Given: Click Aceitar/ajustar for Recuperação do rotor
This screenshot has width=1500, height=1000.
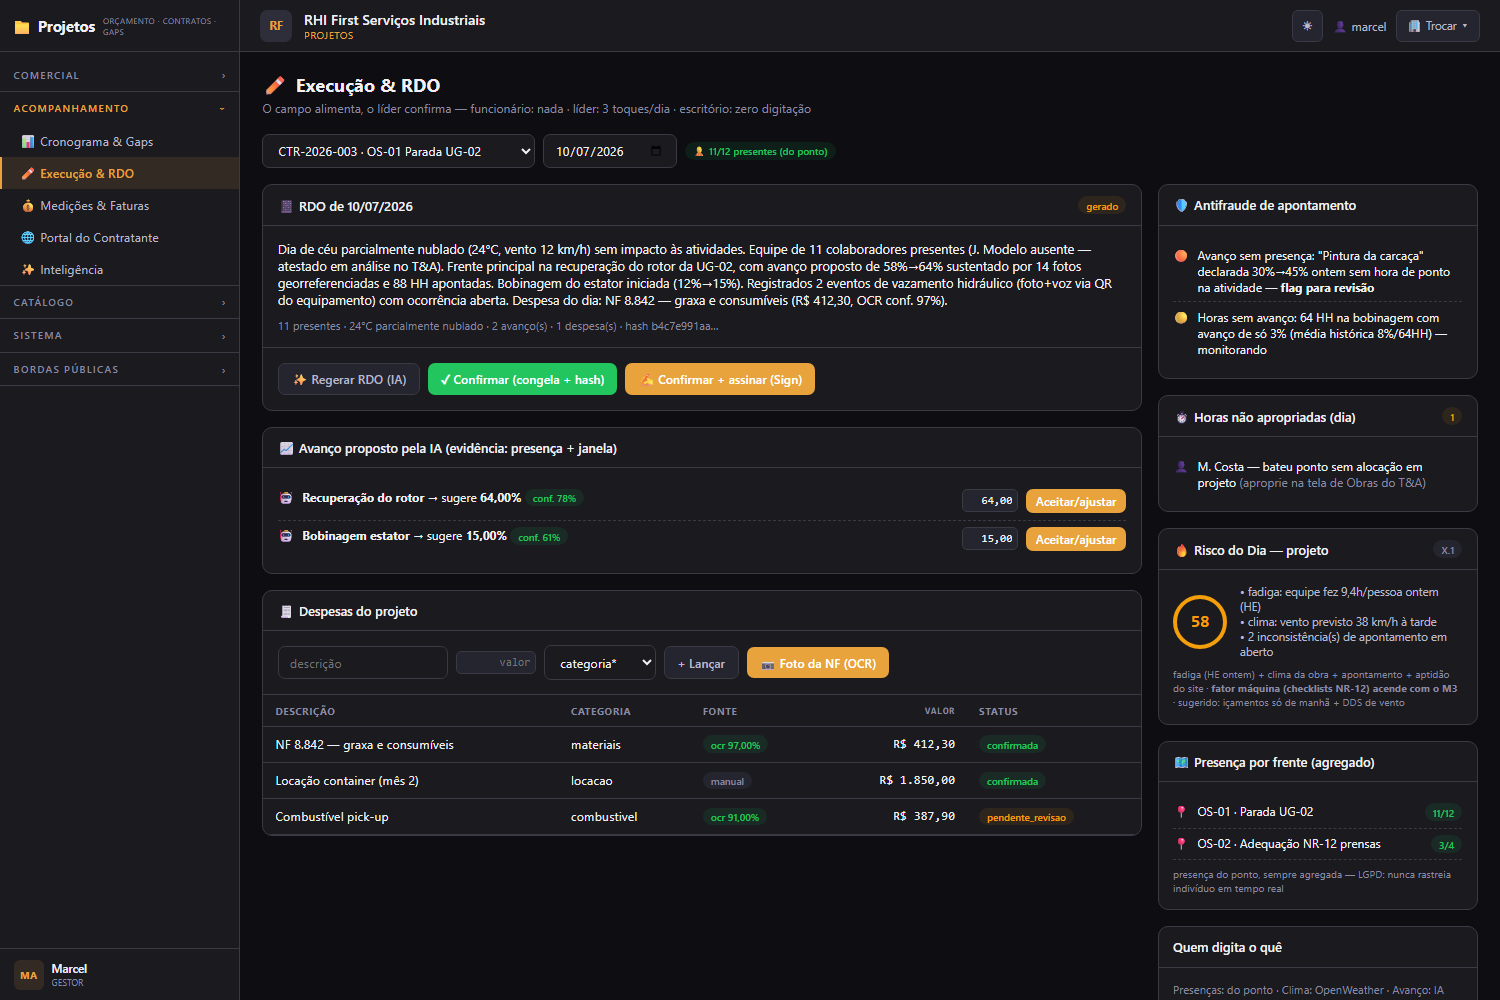Looking at the screenshot, I should point(1076,501).
